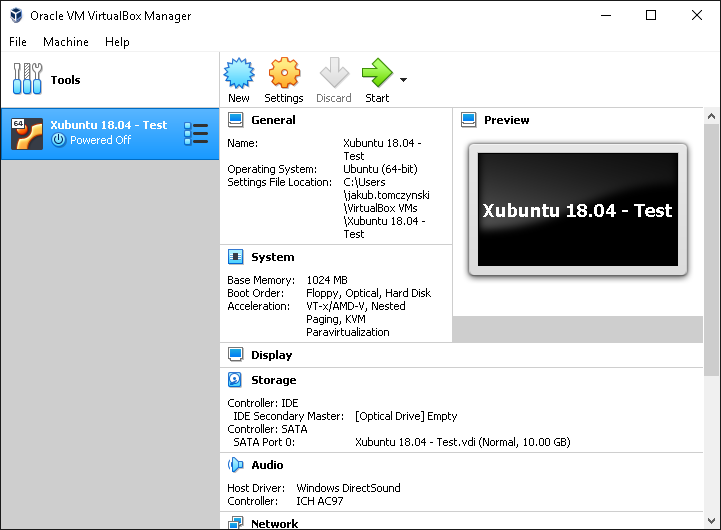Click 'Xubuntu 18.04 - Test.vdi' disk entry
721x530 pixels.
click(463, 442)
